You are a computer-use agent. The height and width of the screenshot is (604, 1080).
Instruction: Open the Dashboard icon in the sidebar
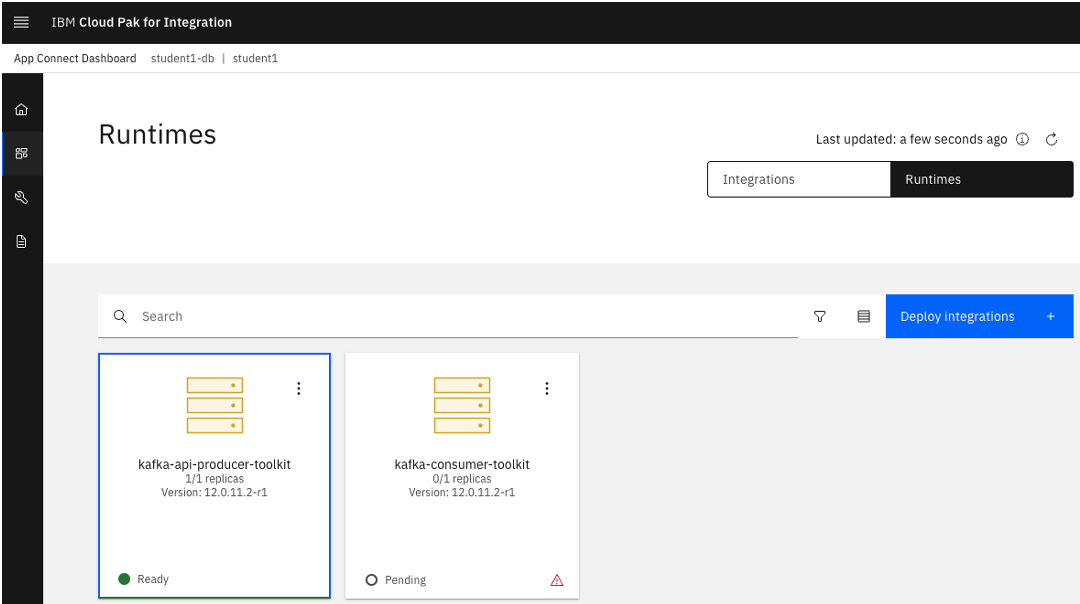(21, 154)
